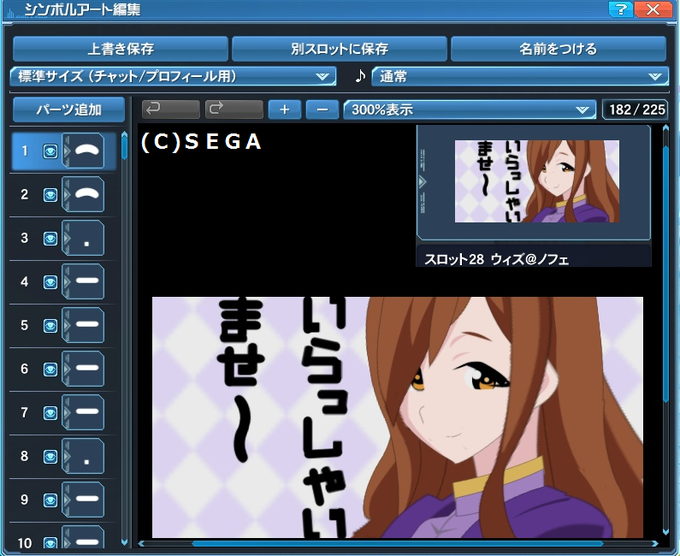Screen dimensions: 680x556
Task: Click the minus zoom-out button
Action: point(322,109)
